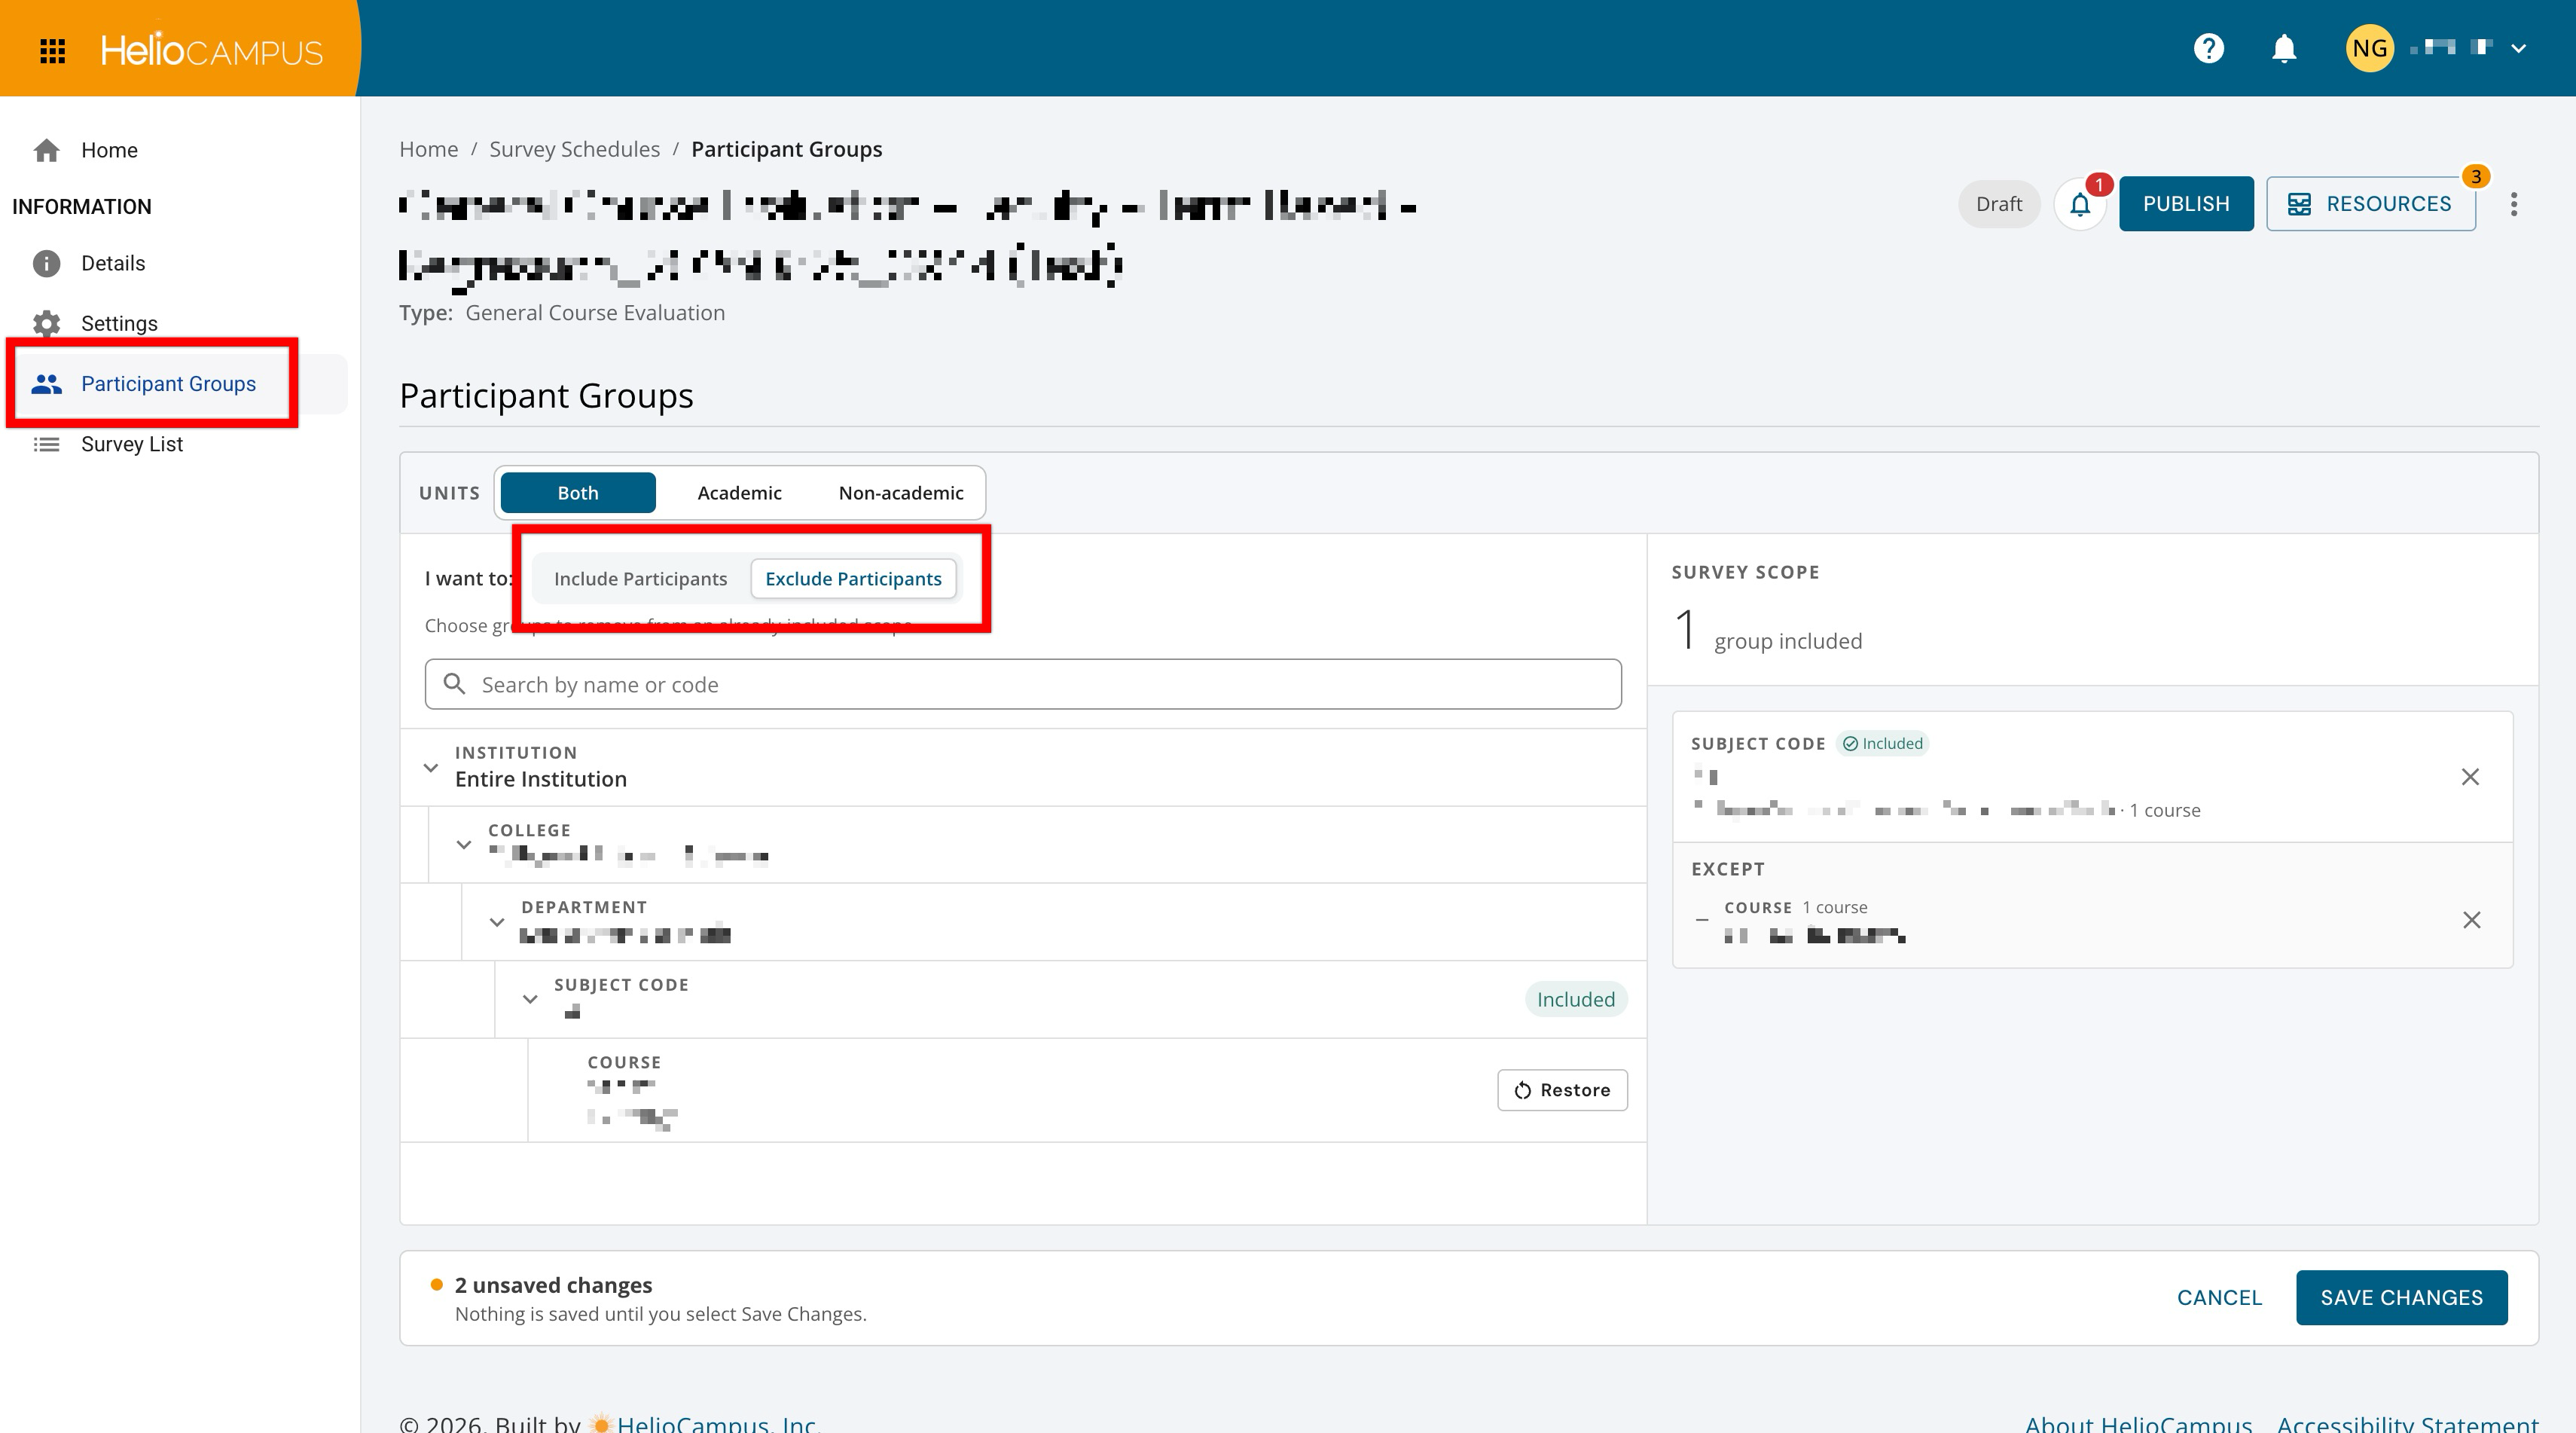Select the Academic units toggle
Screen dimensions: 2576x1433
739,493
